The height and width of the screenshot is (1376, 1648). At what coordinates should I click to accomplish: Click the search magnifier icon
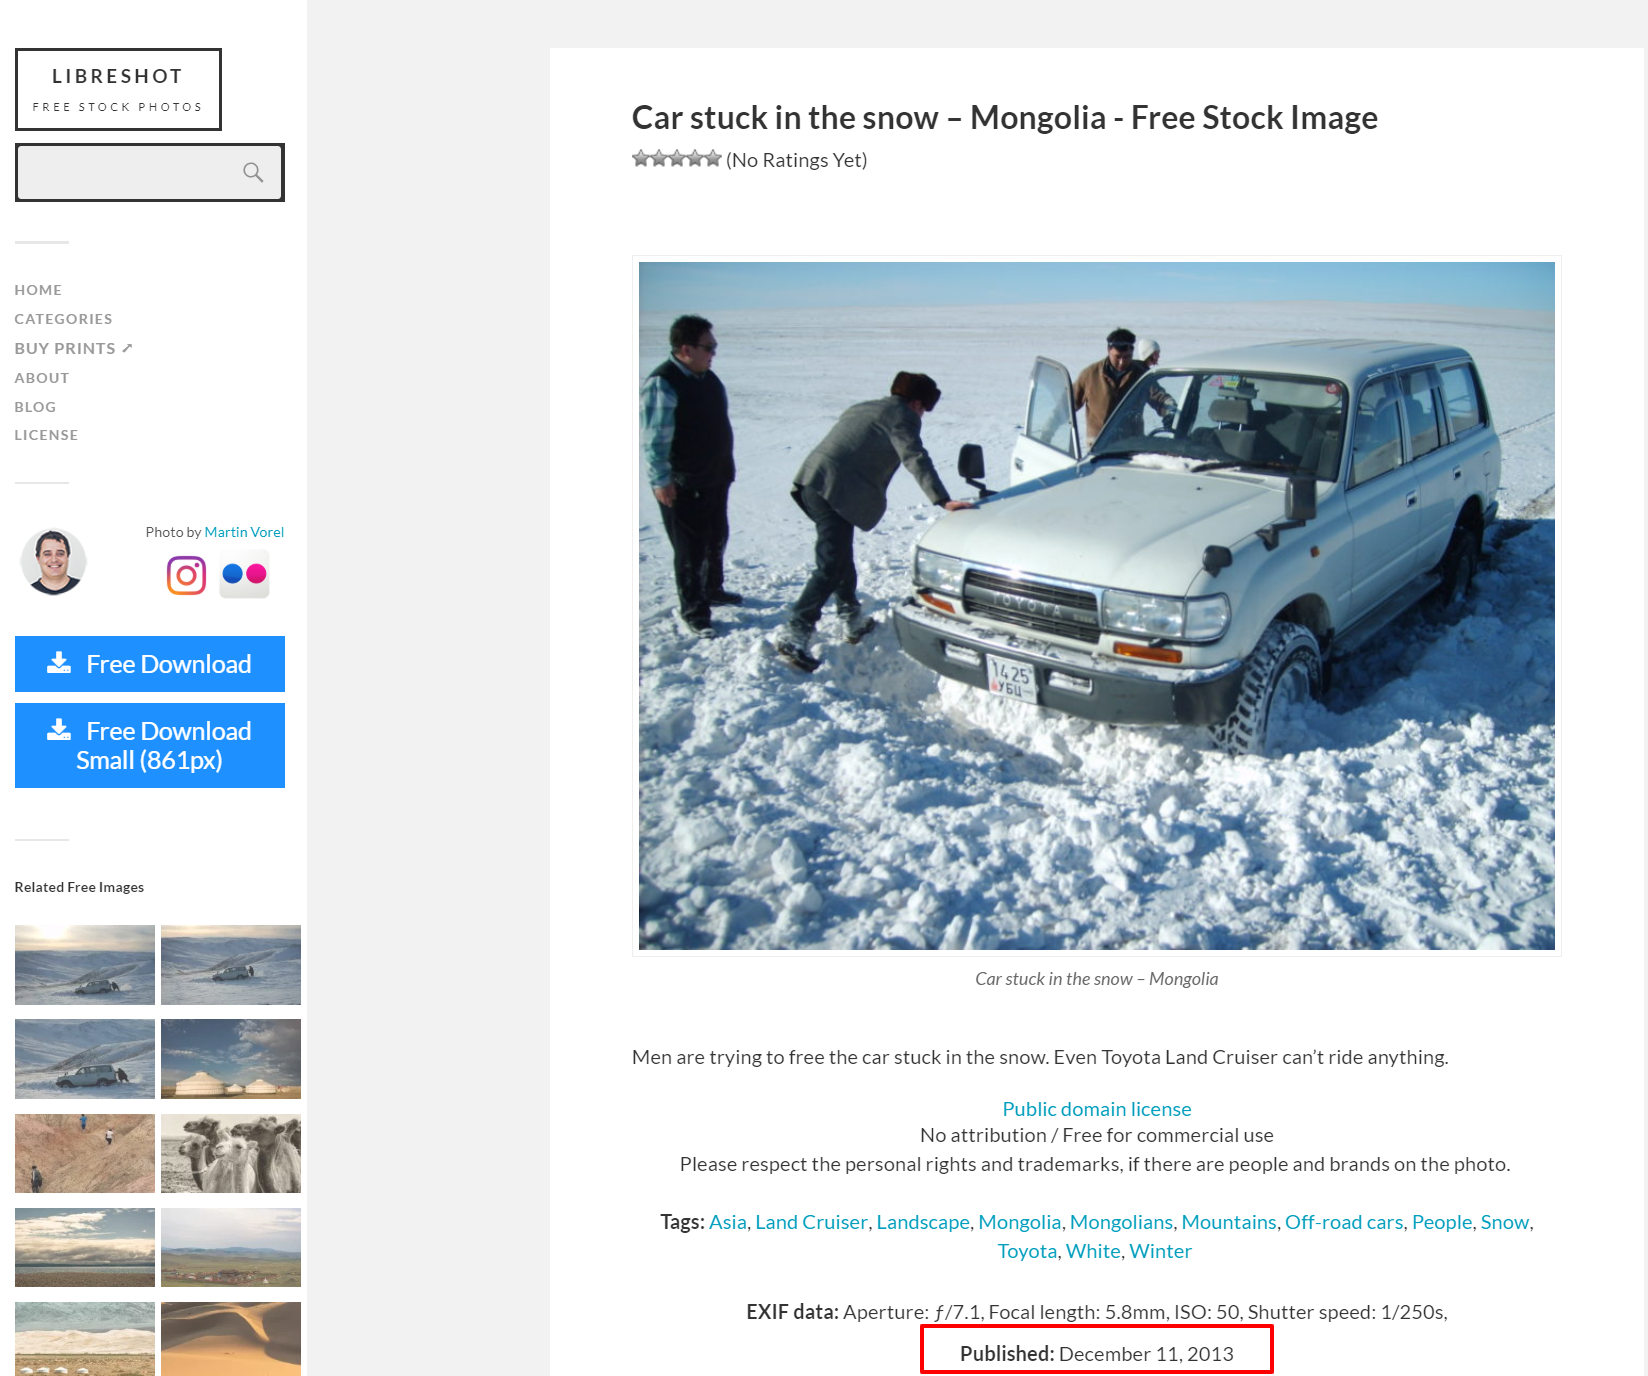coord(253,172)
